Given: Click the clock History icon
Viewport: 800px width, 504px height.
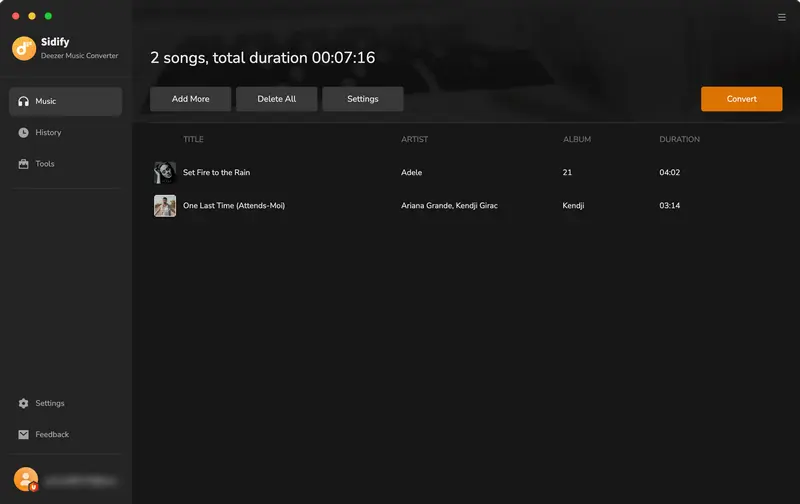Looking at the screenshot, I should pos(23,133).
